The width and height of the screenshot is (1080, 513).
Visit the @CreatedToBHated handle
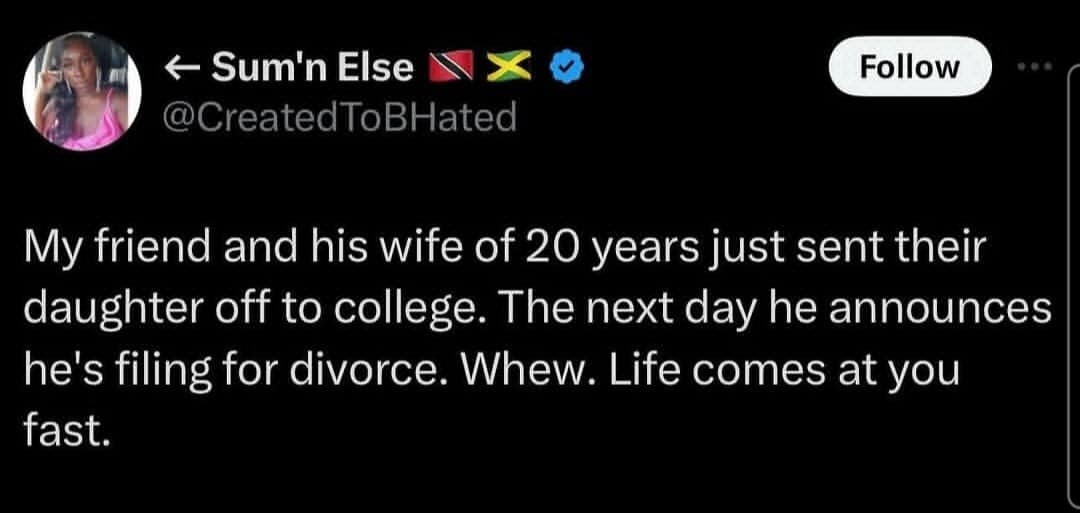pos(339,118)
